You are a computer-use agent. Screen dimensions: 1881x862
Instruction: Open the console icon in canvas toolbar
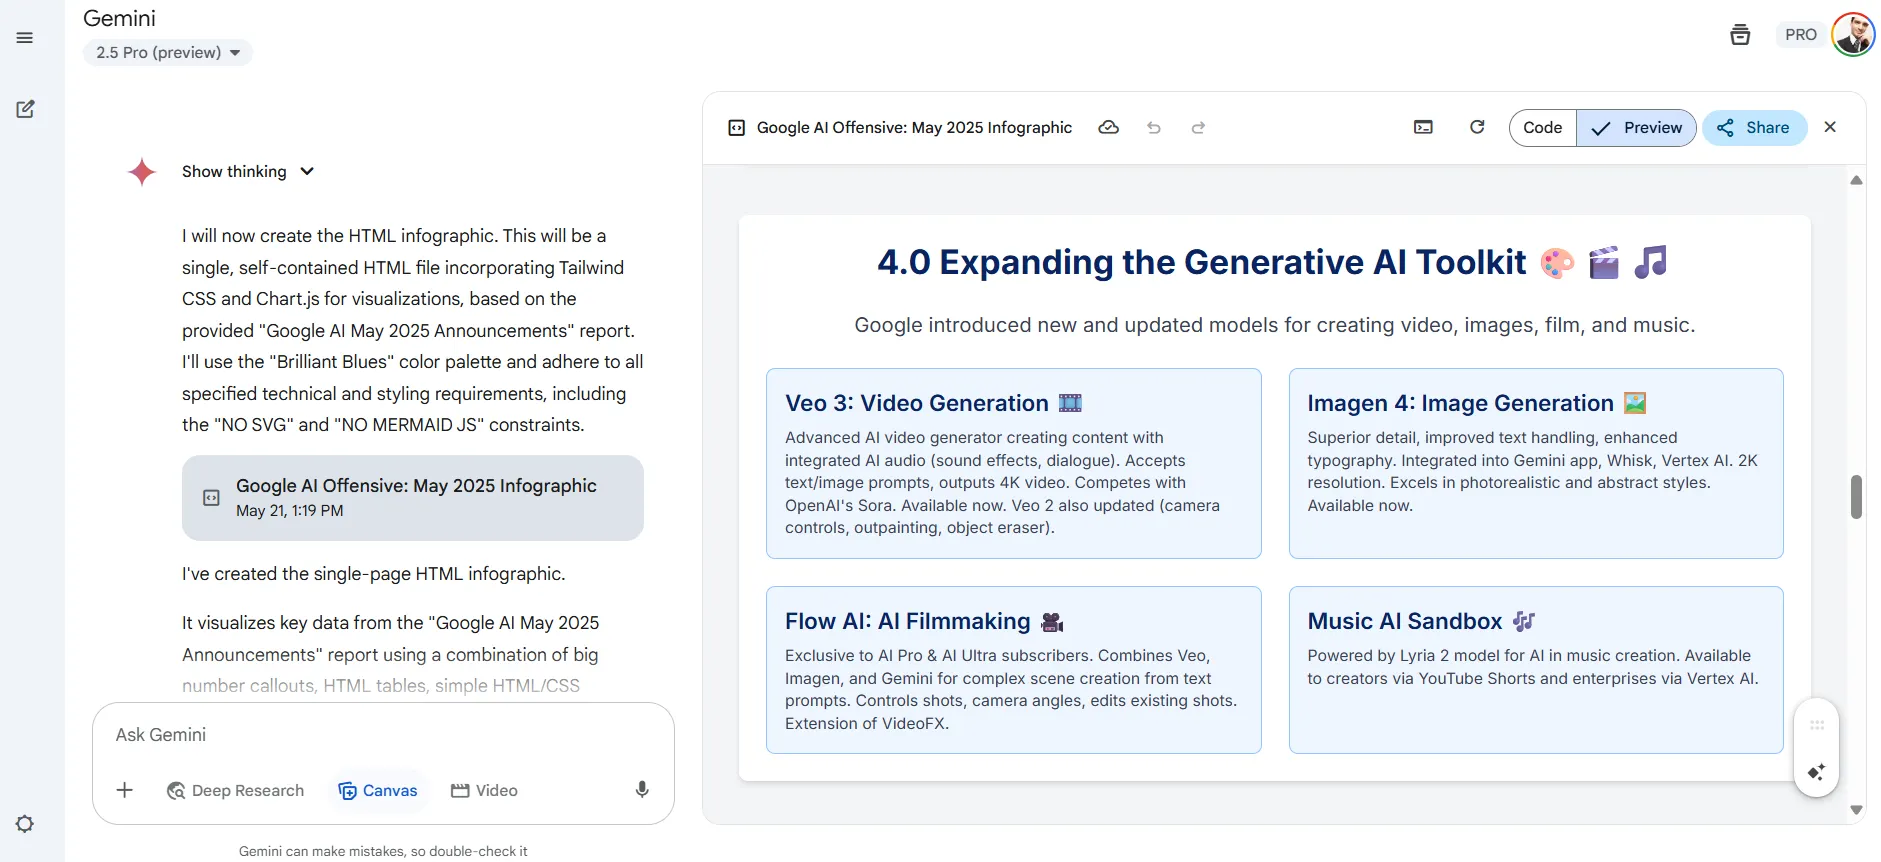pos(1423,128)
